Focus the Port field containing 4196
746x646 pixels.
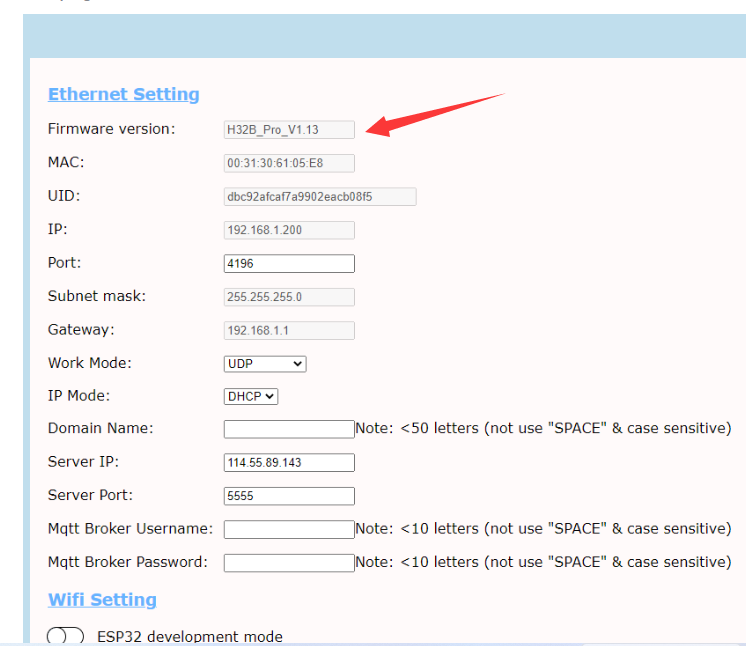pos(289,264)
